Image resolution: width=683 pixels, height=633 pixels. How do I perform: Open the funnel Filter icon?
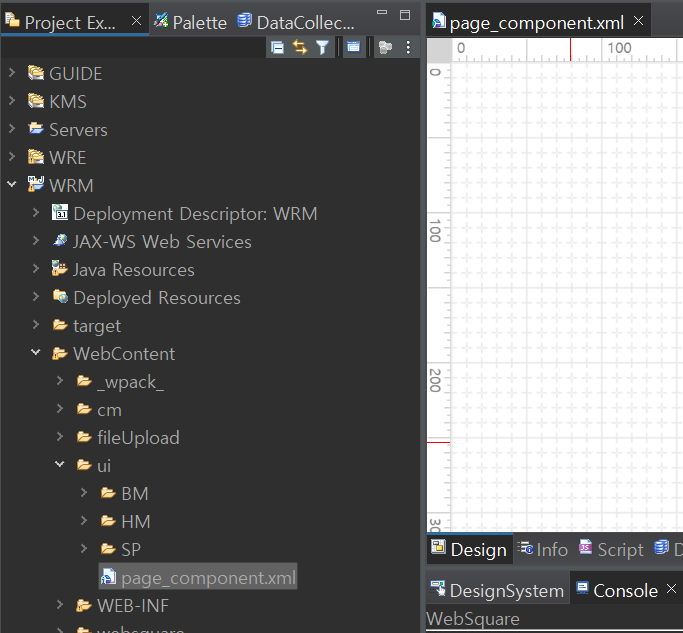[x=322, y=47]
